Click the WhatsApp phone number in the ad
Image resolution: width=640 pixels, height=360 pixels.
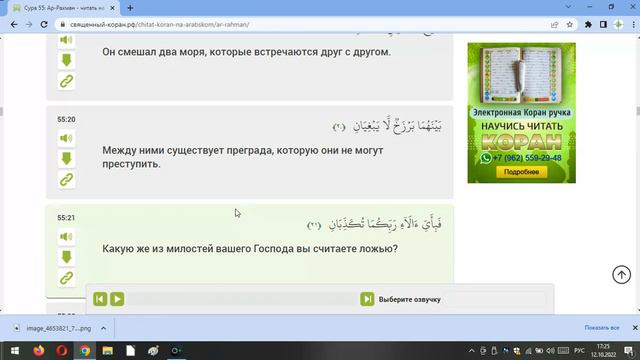point(527,158)
